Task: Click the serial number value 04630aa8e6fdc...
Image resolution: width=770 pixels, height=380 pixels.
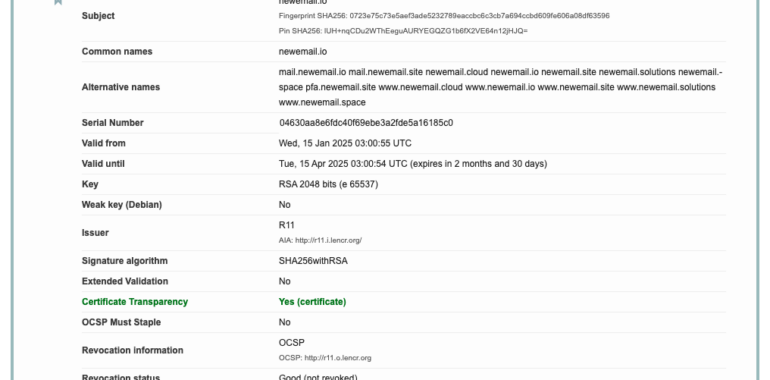Action: [366, 123]
